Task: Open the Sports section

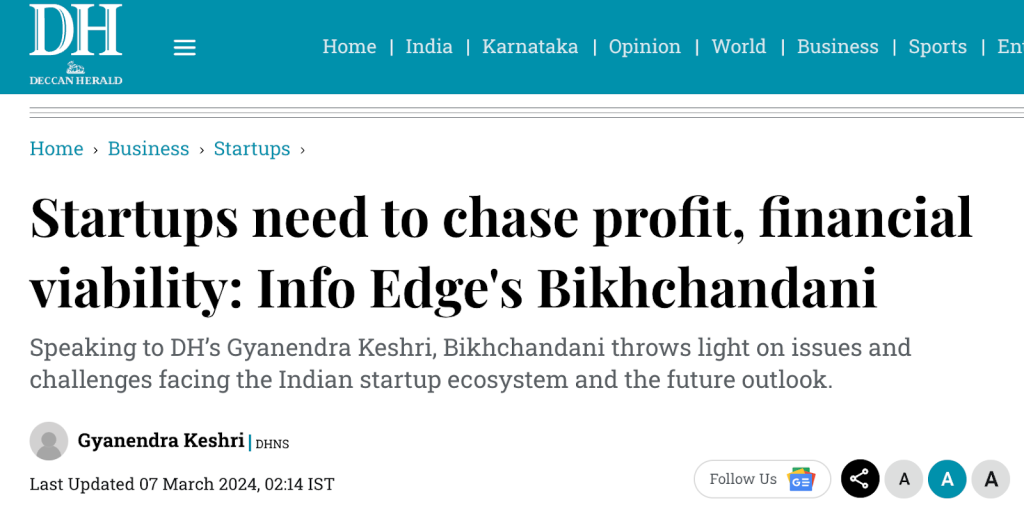Action: pos(937,47)
